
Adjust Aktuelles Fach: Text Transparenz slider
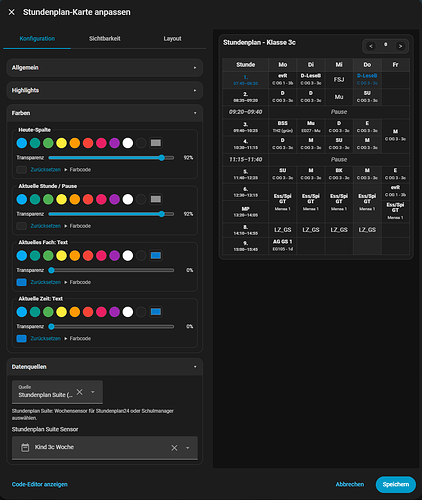click(x=111, y=270)
